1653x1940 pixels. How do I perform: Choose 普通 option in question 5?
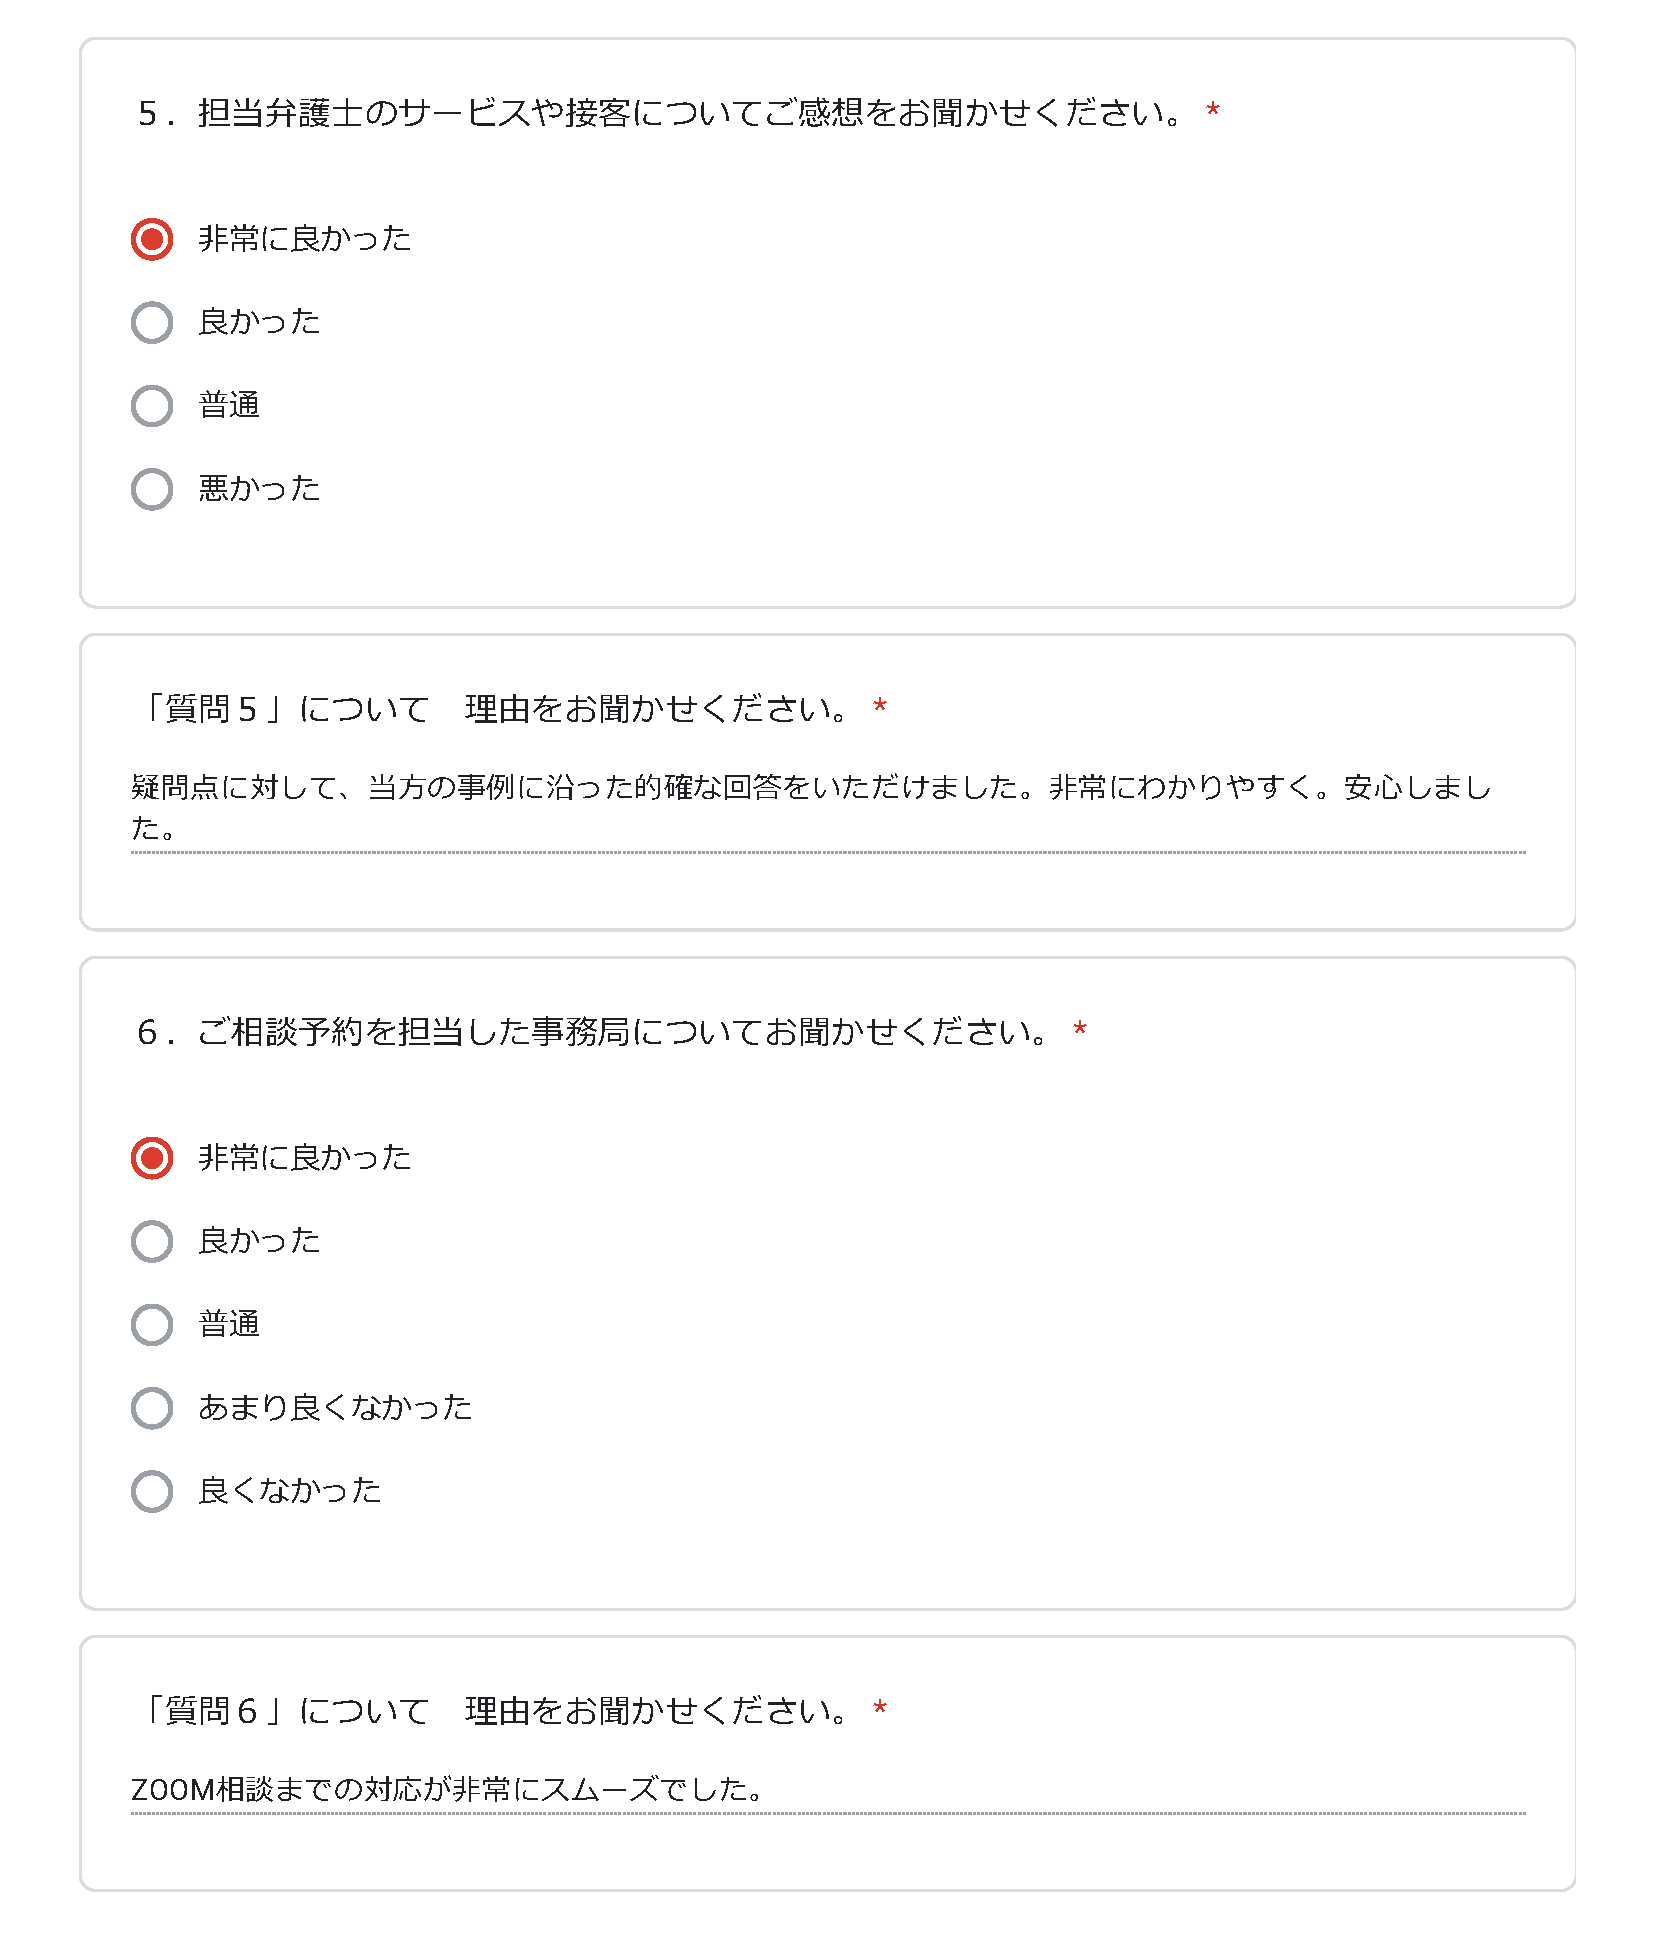152,406
